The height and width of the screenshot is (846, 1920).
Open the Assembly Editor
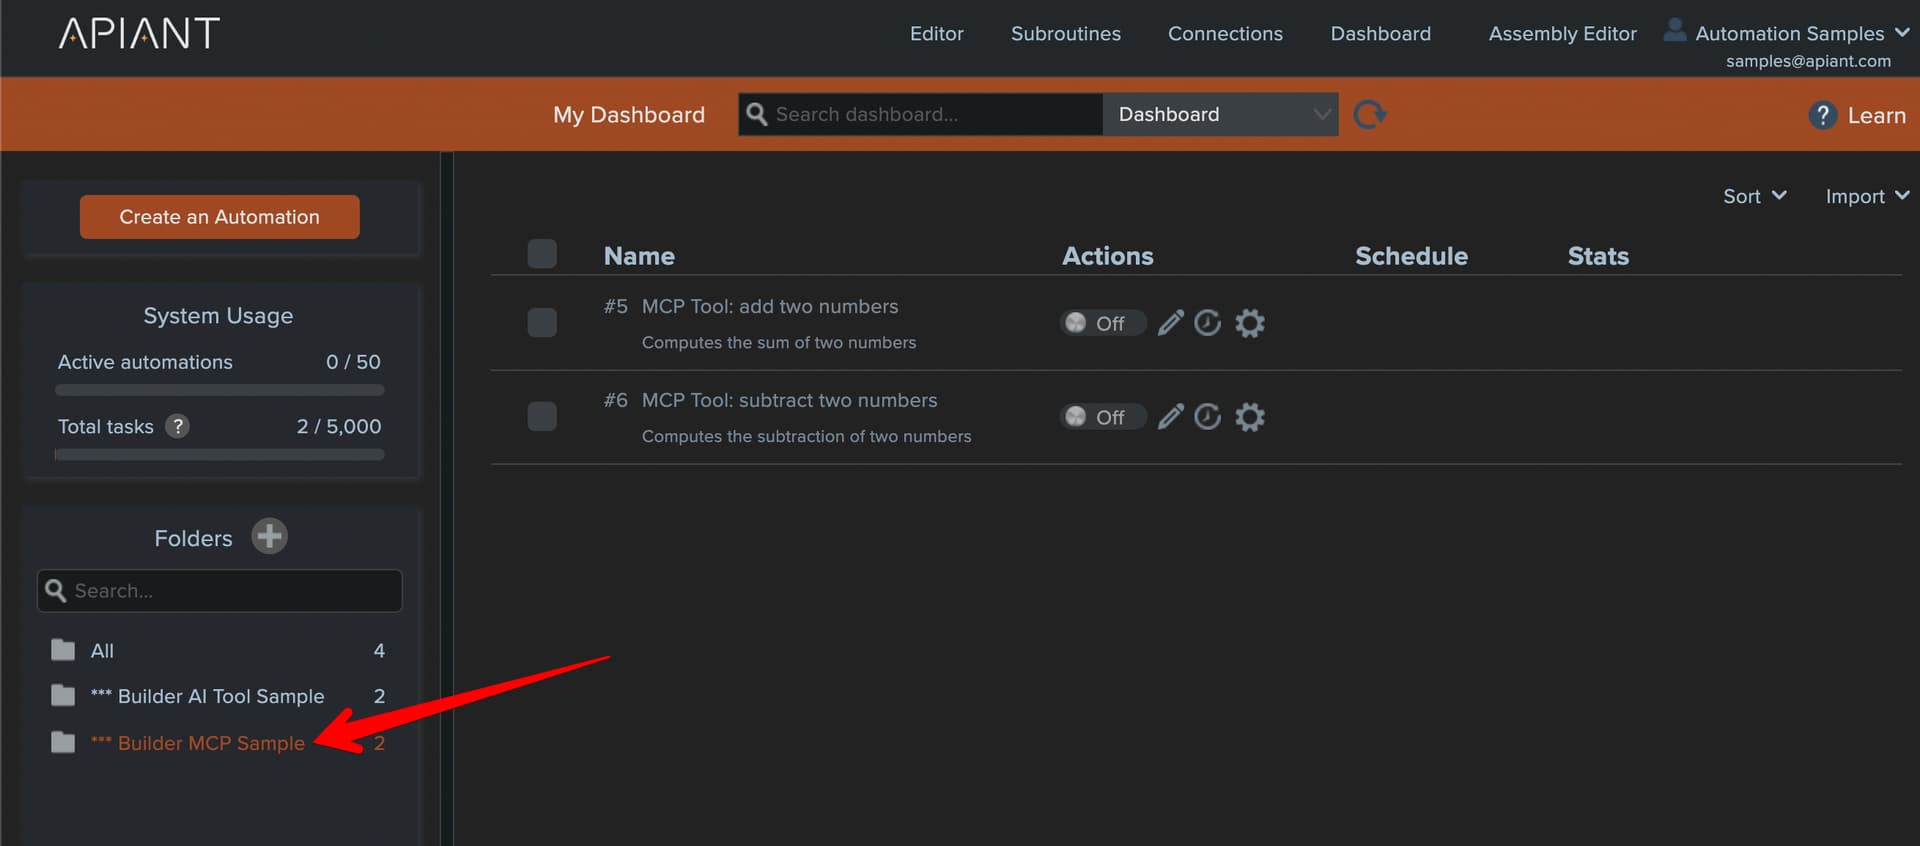coord(1562,33)
